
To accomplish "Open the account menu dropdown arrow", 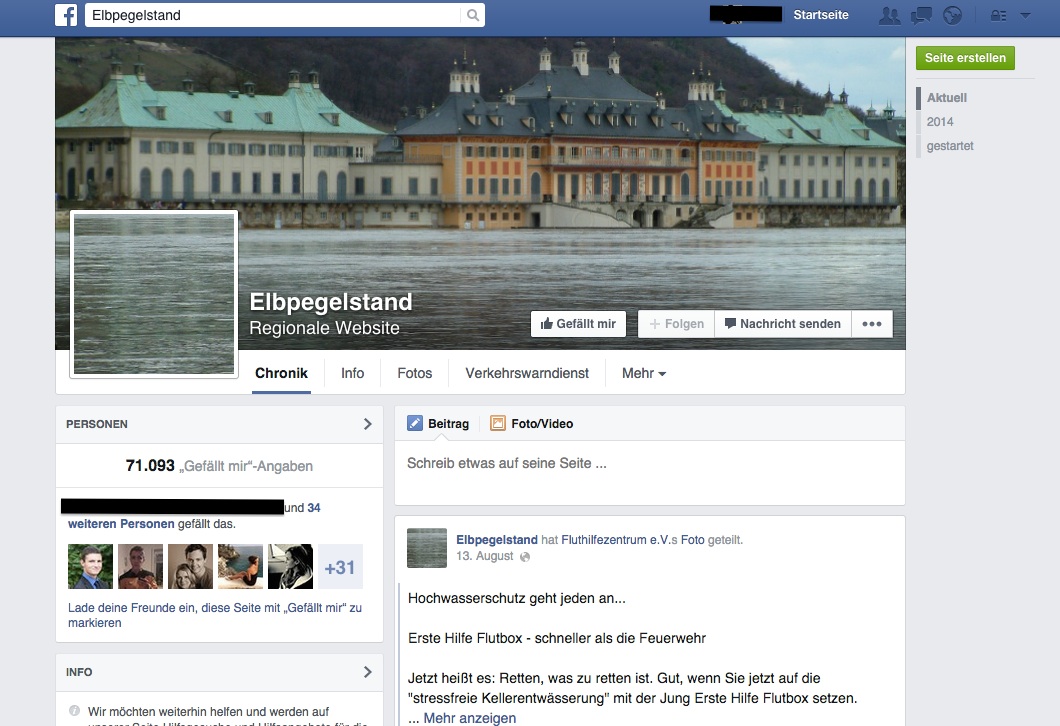I will pos(1025,15).
